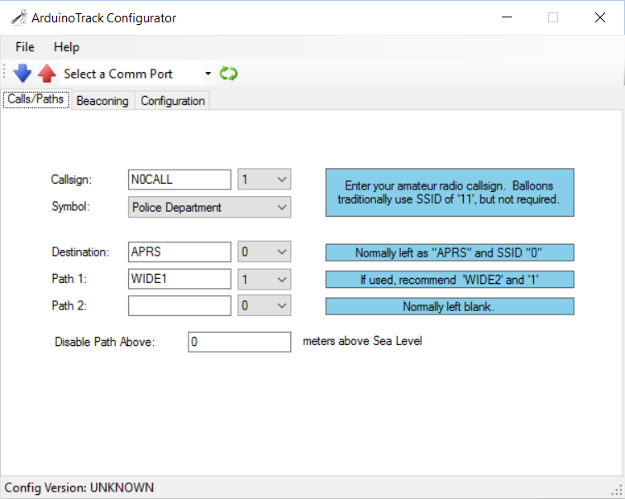Click the 'Callsign:' label
625x499 pixels.
coord(71,180)
